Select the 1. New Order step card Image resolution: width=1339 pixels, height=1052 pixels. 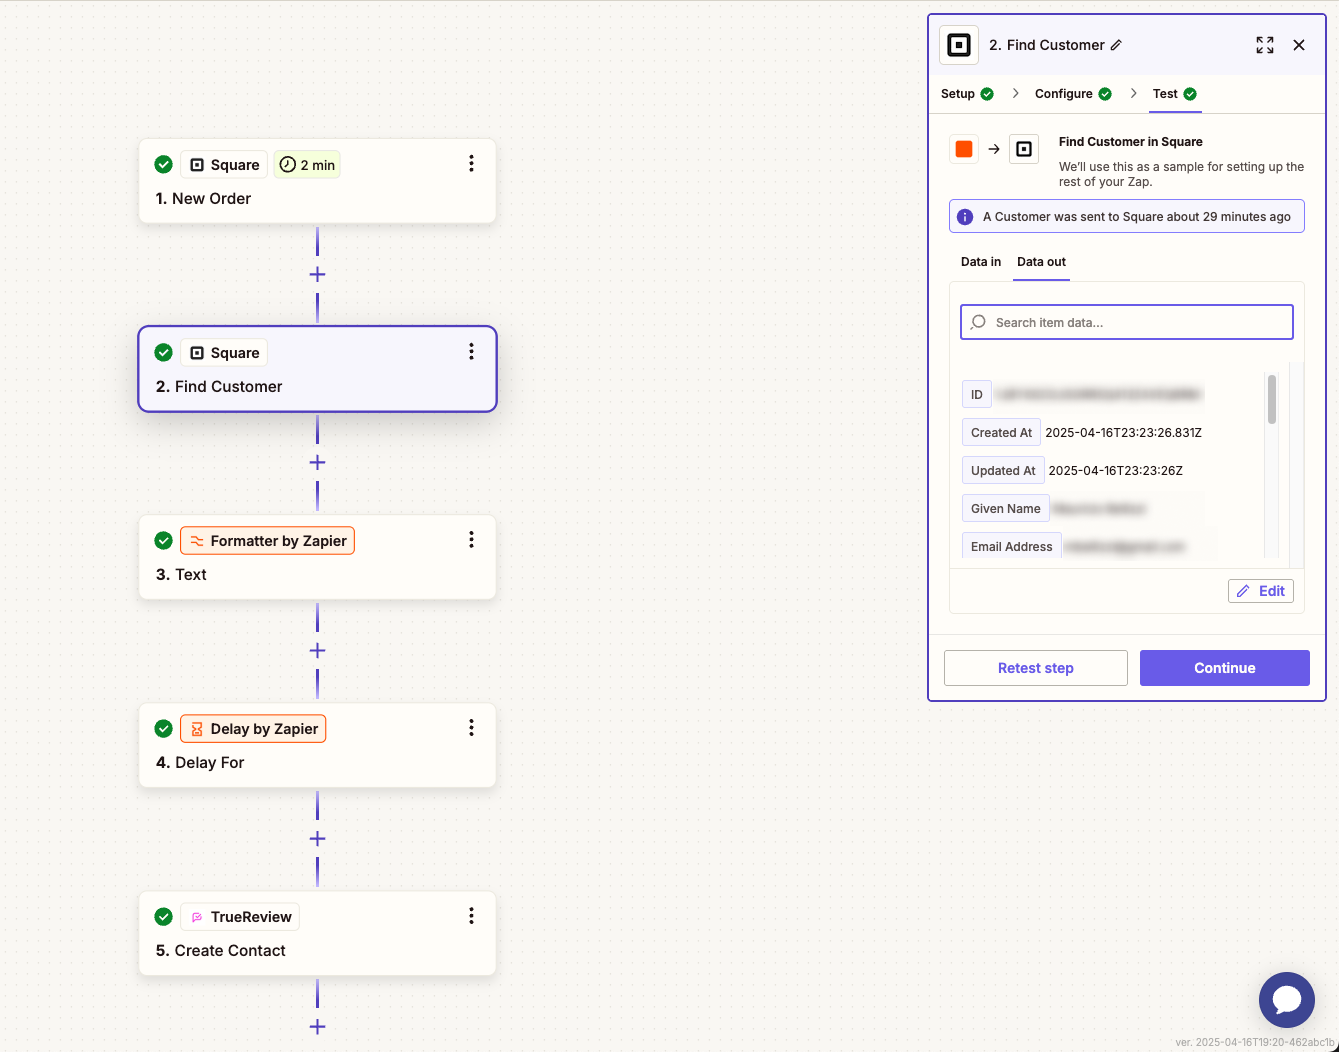point(317,181)
